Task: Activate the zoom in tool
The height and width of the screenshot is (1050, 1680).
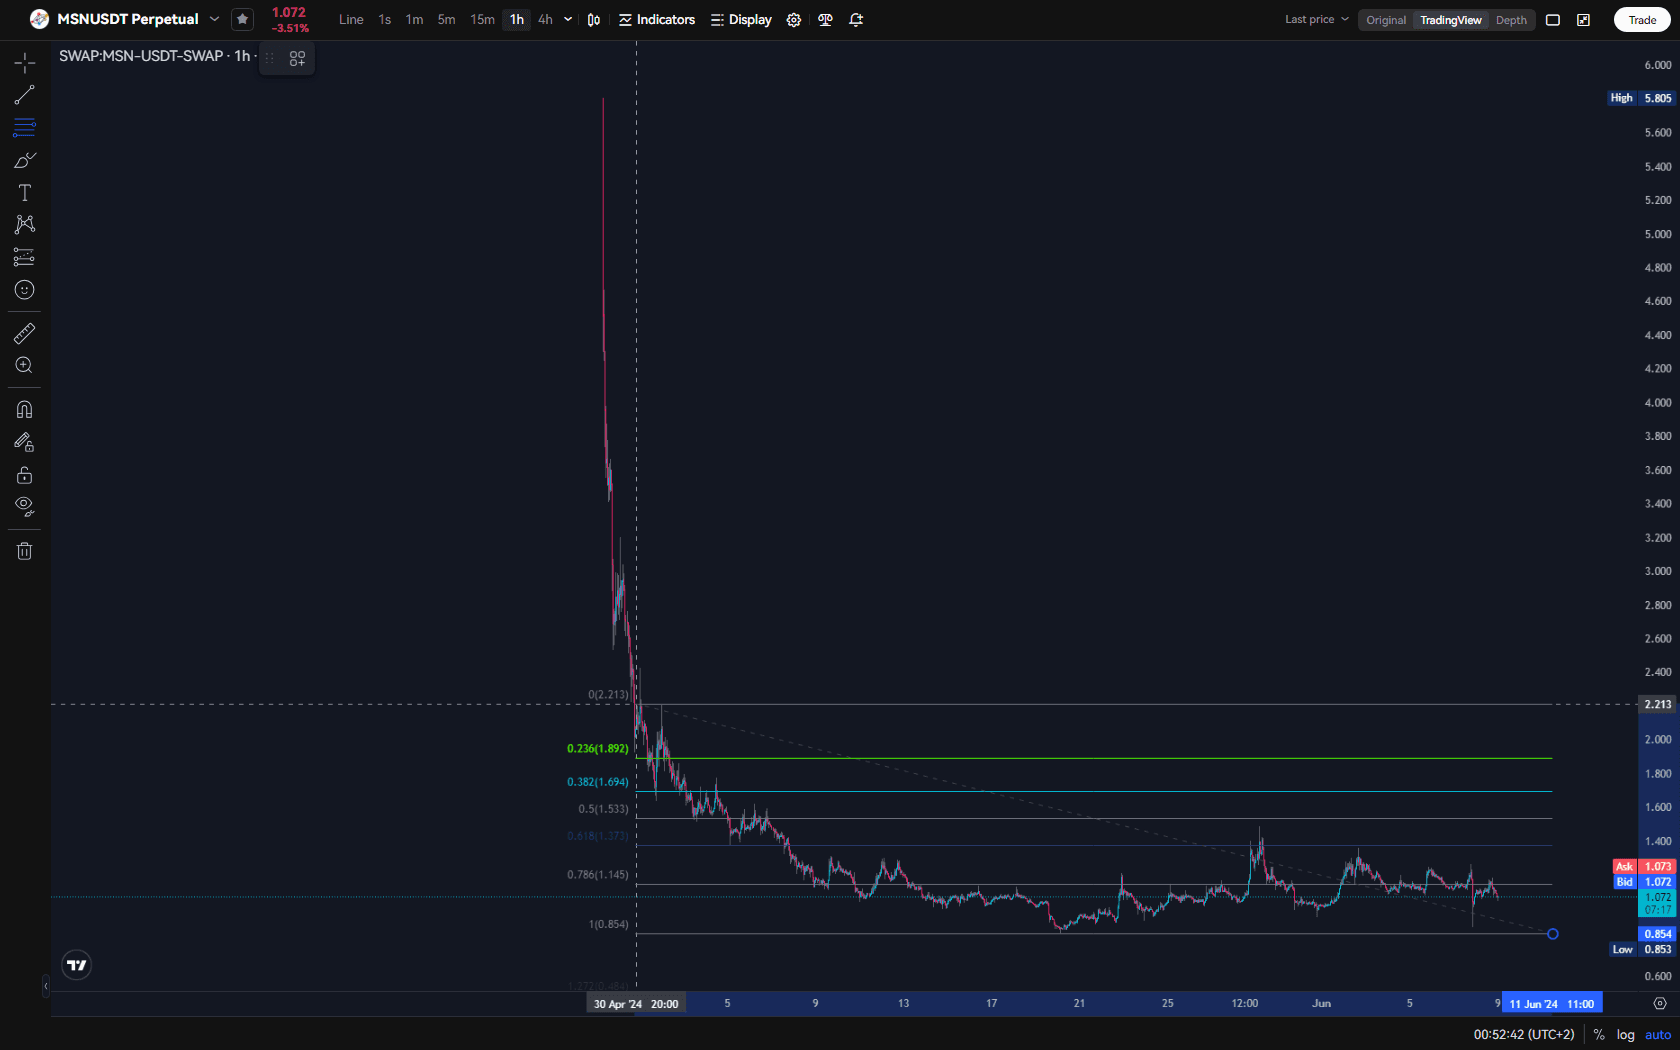Action: click(x=25, y=365)
